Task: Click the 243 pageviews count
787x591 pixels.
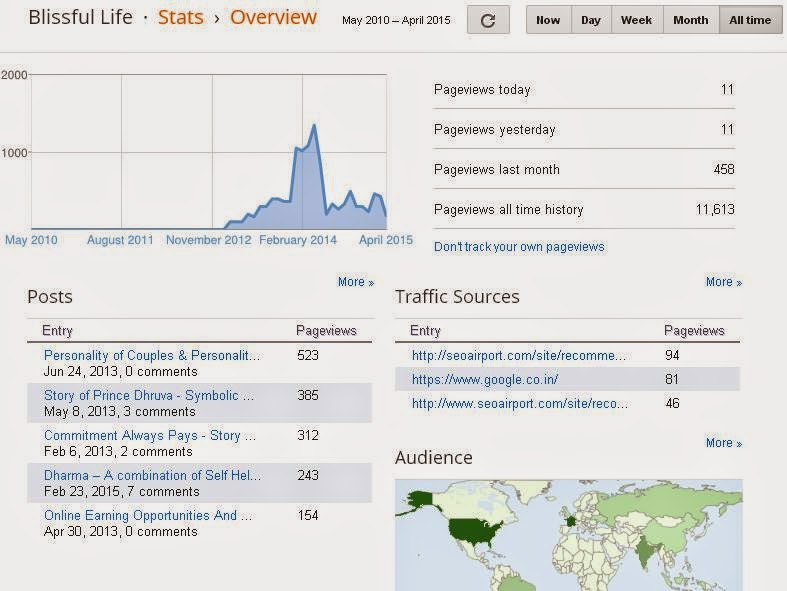Action: pos(308,476)
